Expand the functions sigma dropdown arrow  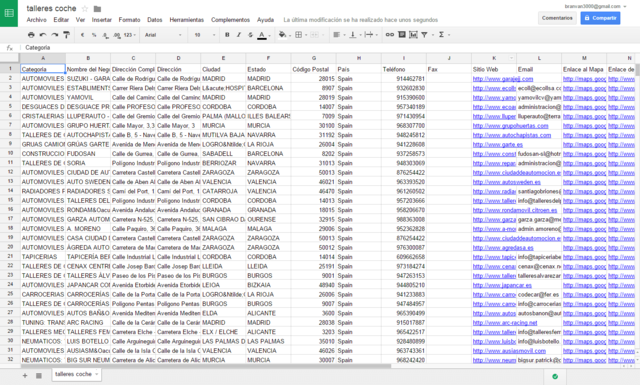point(449,35)
